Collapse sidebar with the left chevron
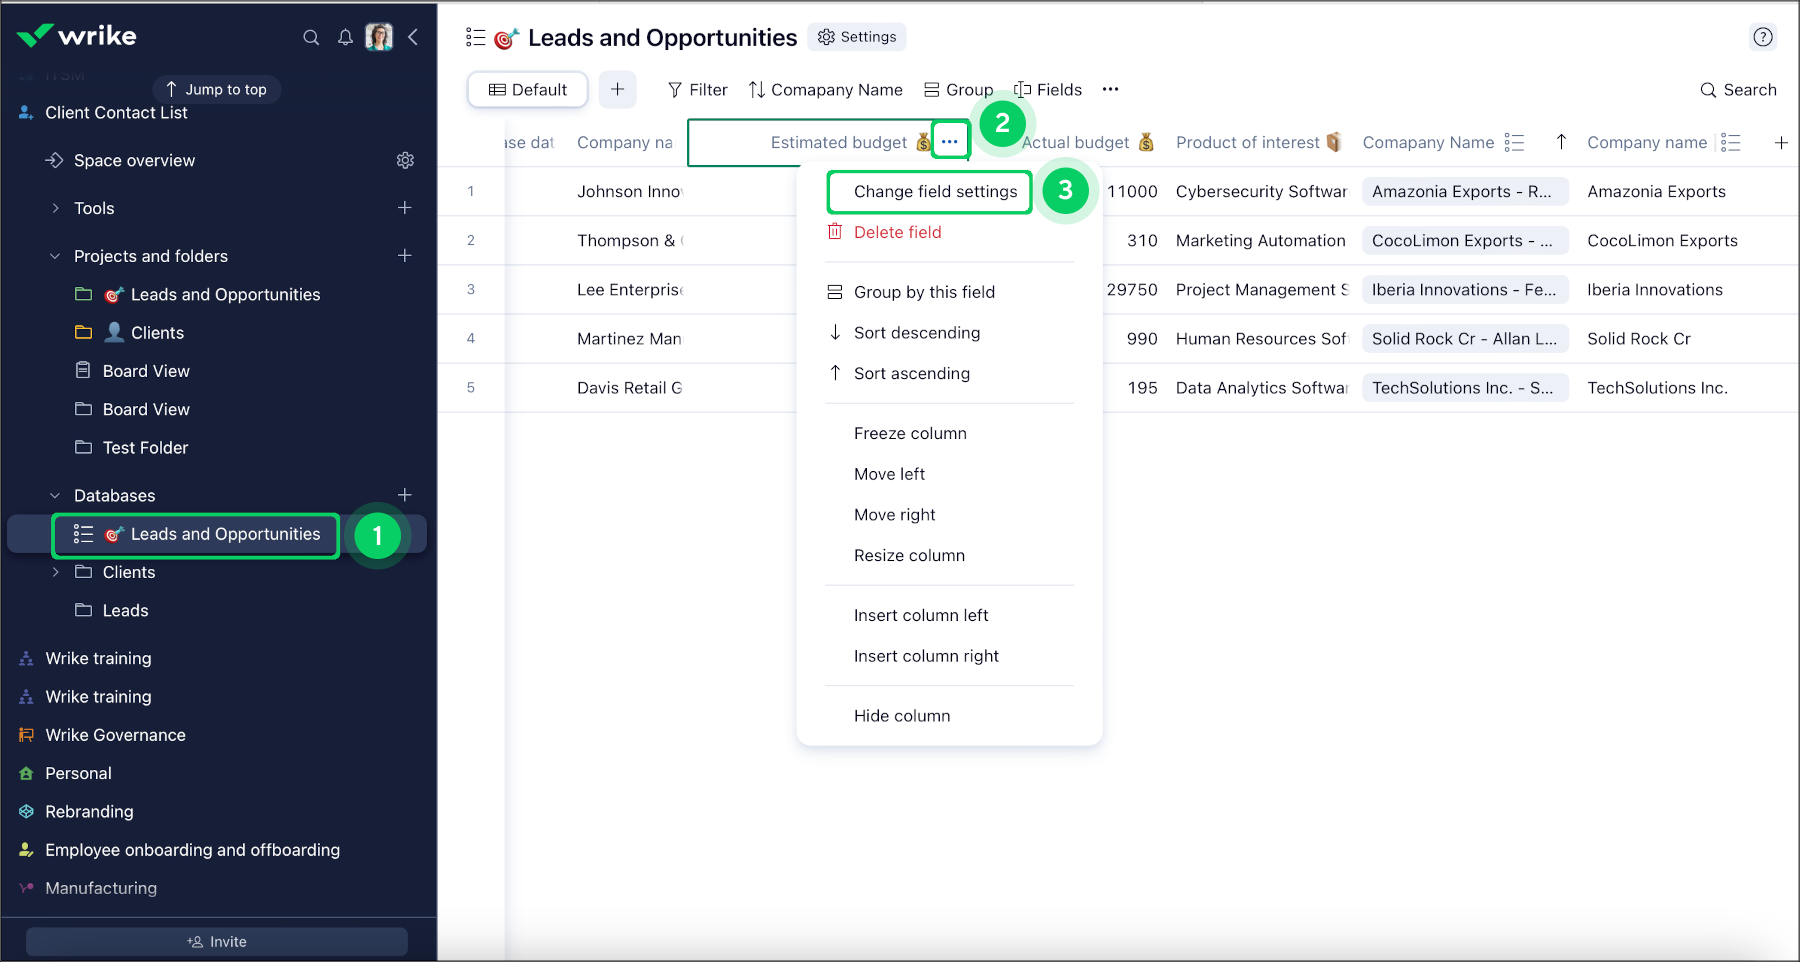1800x962 pixels. point(413,38)
